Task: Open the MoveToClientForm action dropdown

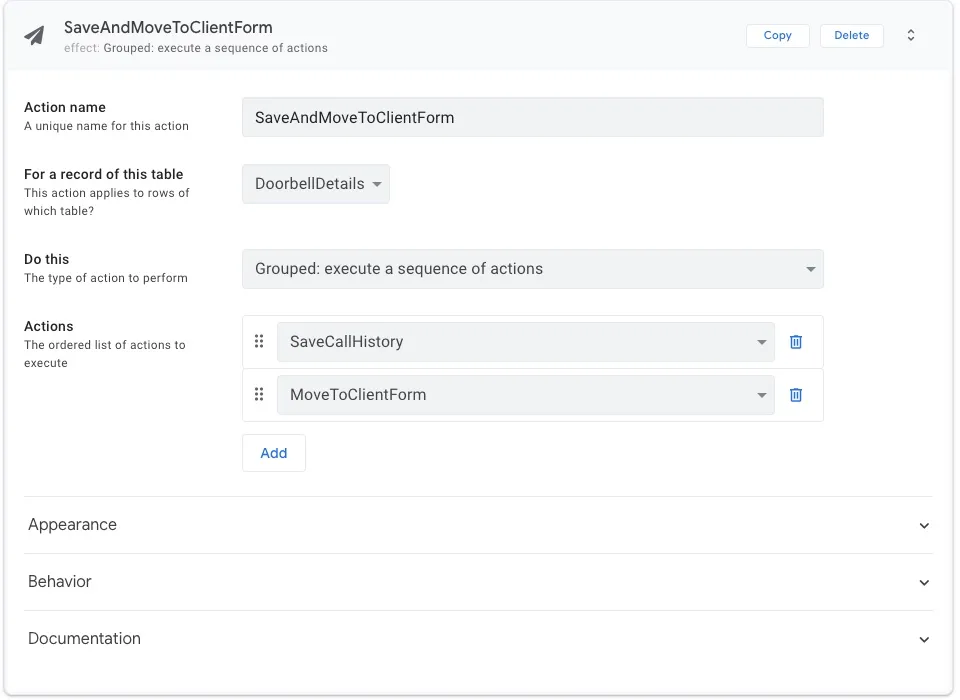Action: point(525,395)
